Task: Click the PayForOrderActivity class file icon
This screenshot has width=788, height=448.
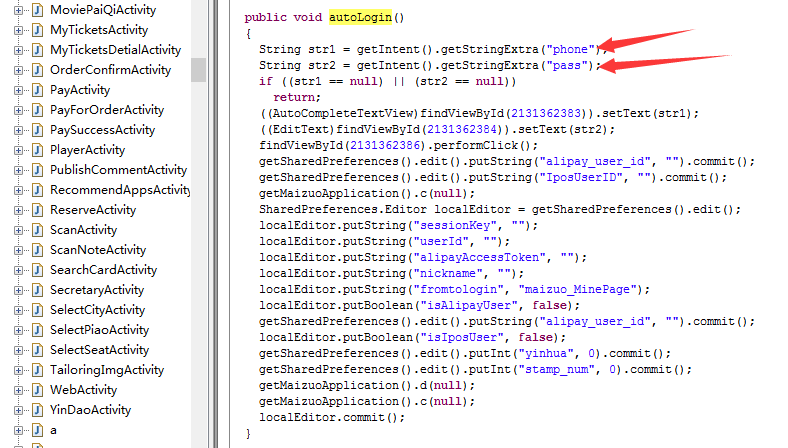Action: click(x=38, y=110)
